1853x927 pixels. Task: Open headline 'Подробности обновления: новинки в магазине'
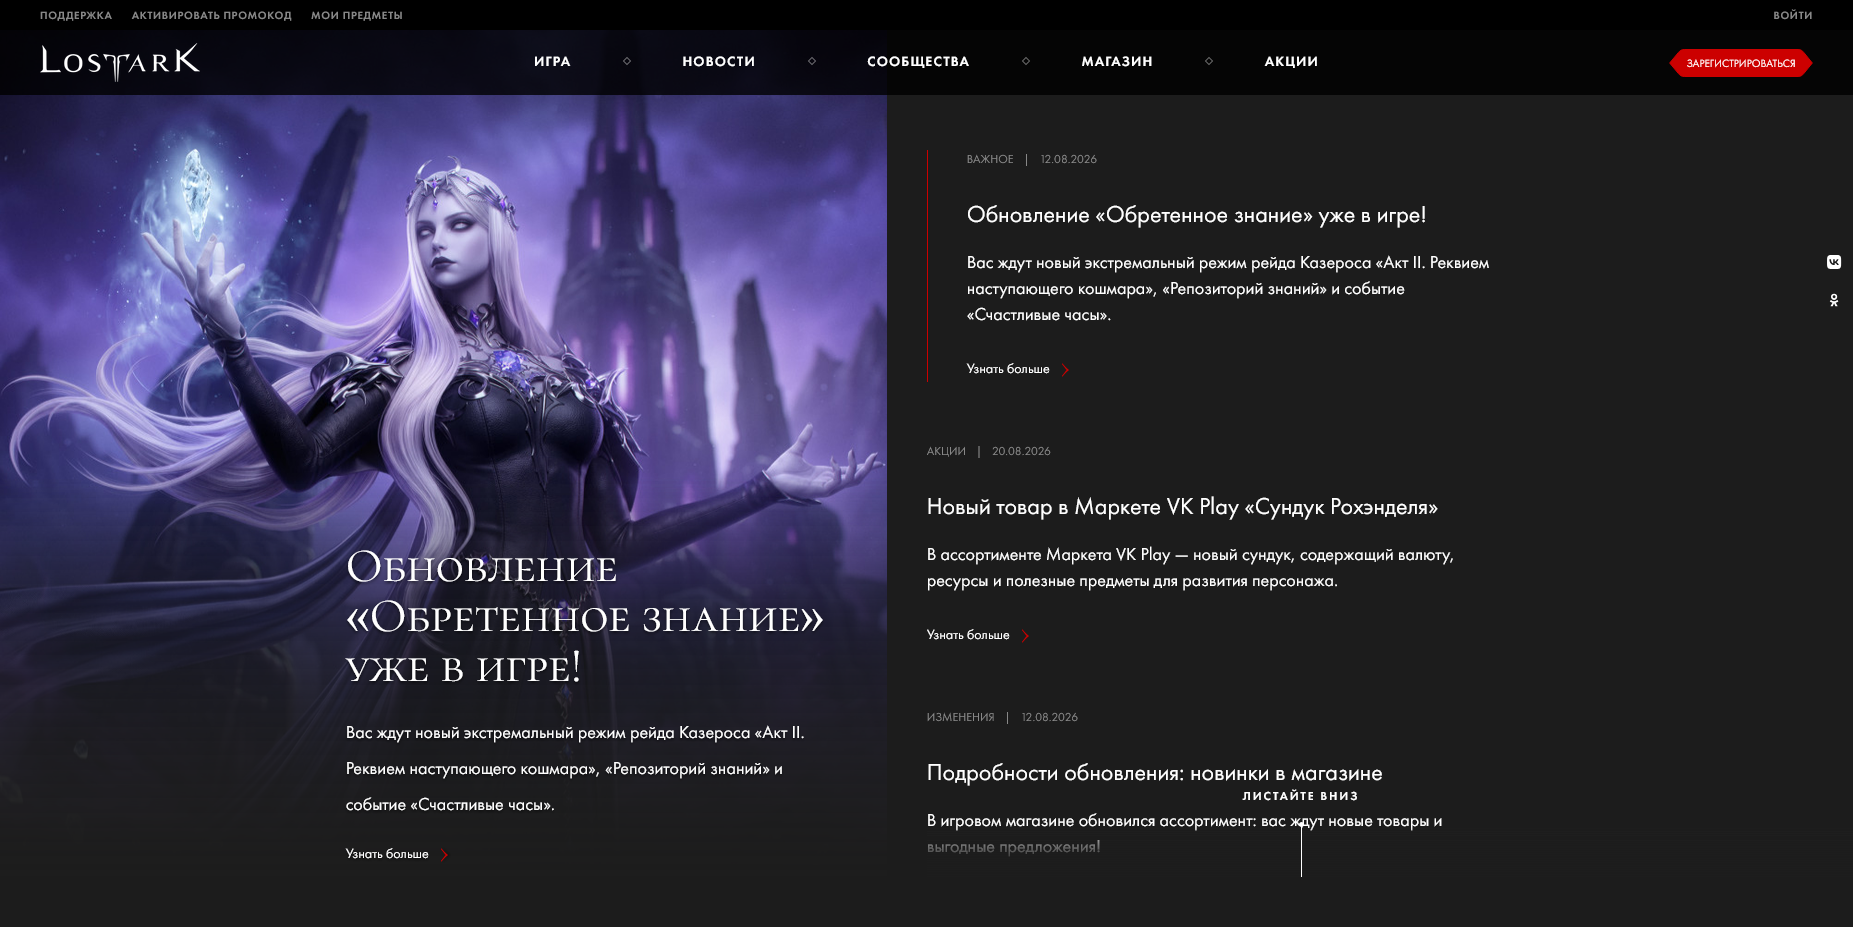[1154, 773]
